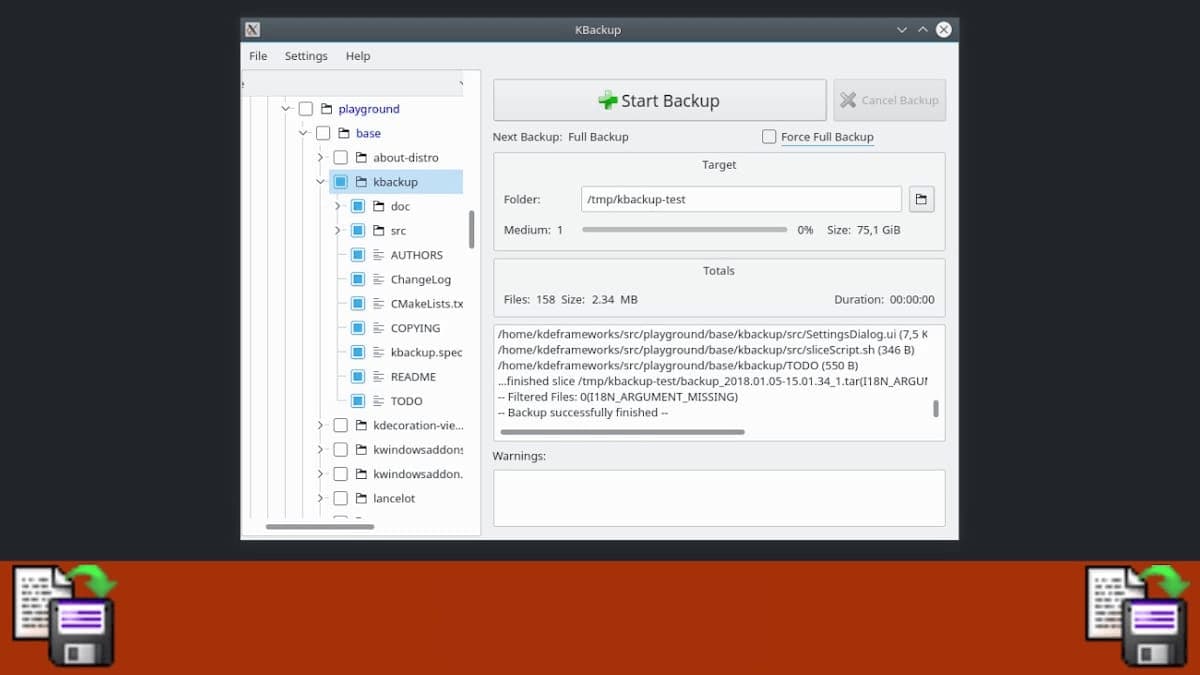The width and height of the screenshot is (1200, 675).
Task: Open the File menu
Action: click(x=258, y=56)
